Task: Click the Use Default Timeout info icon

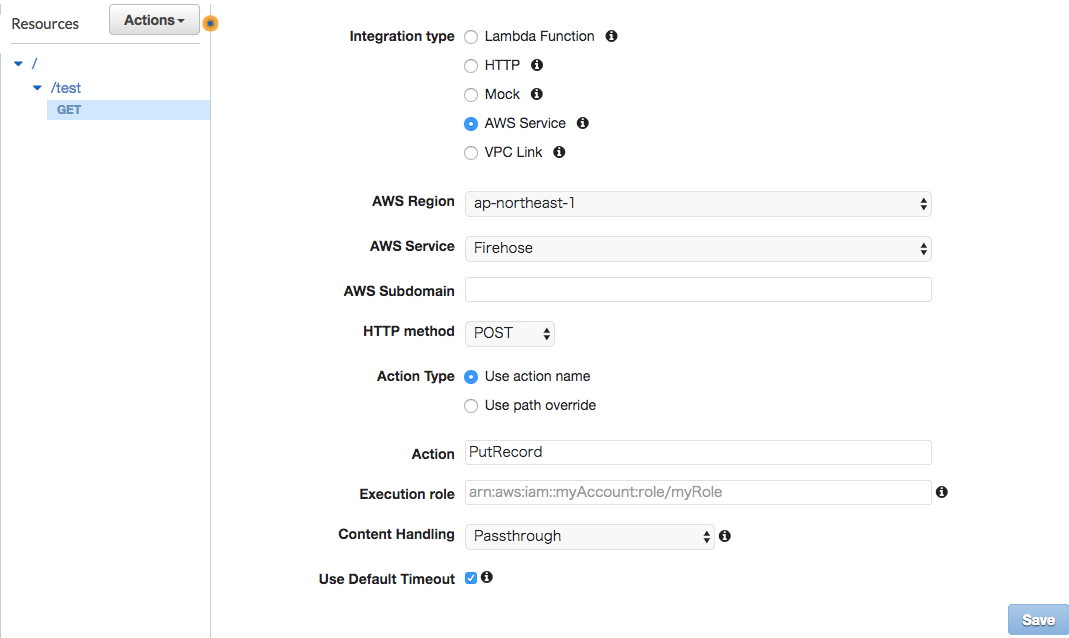Action: pyautogui.click(x=487, y=577)
